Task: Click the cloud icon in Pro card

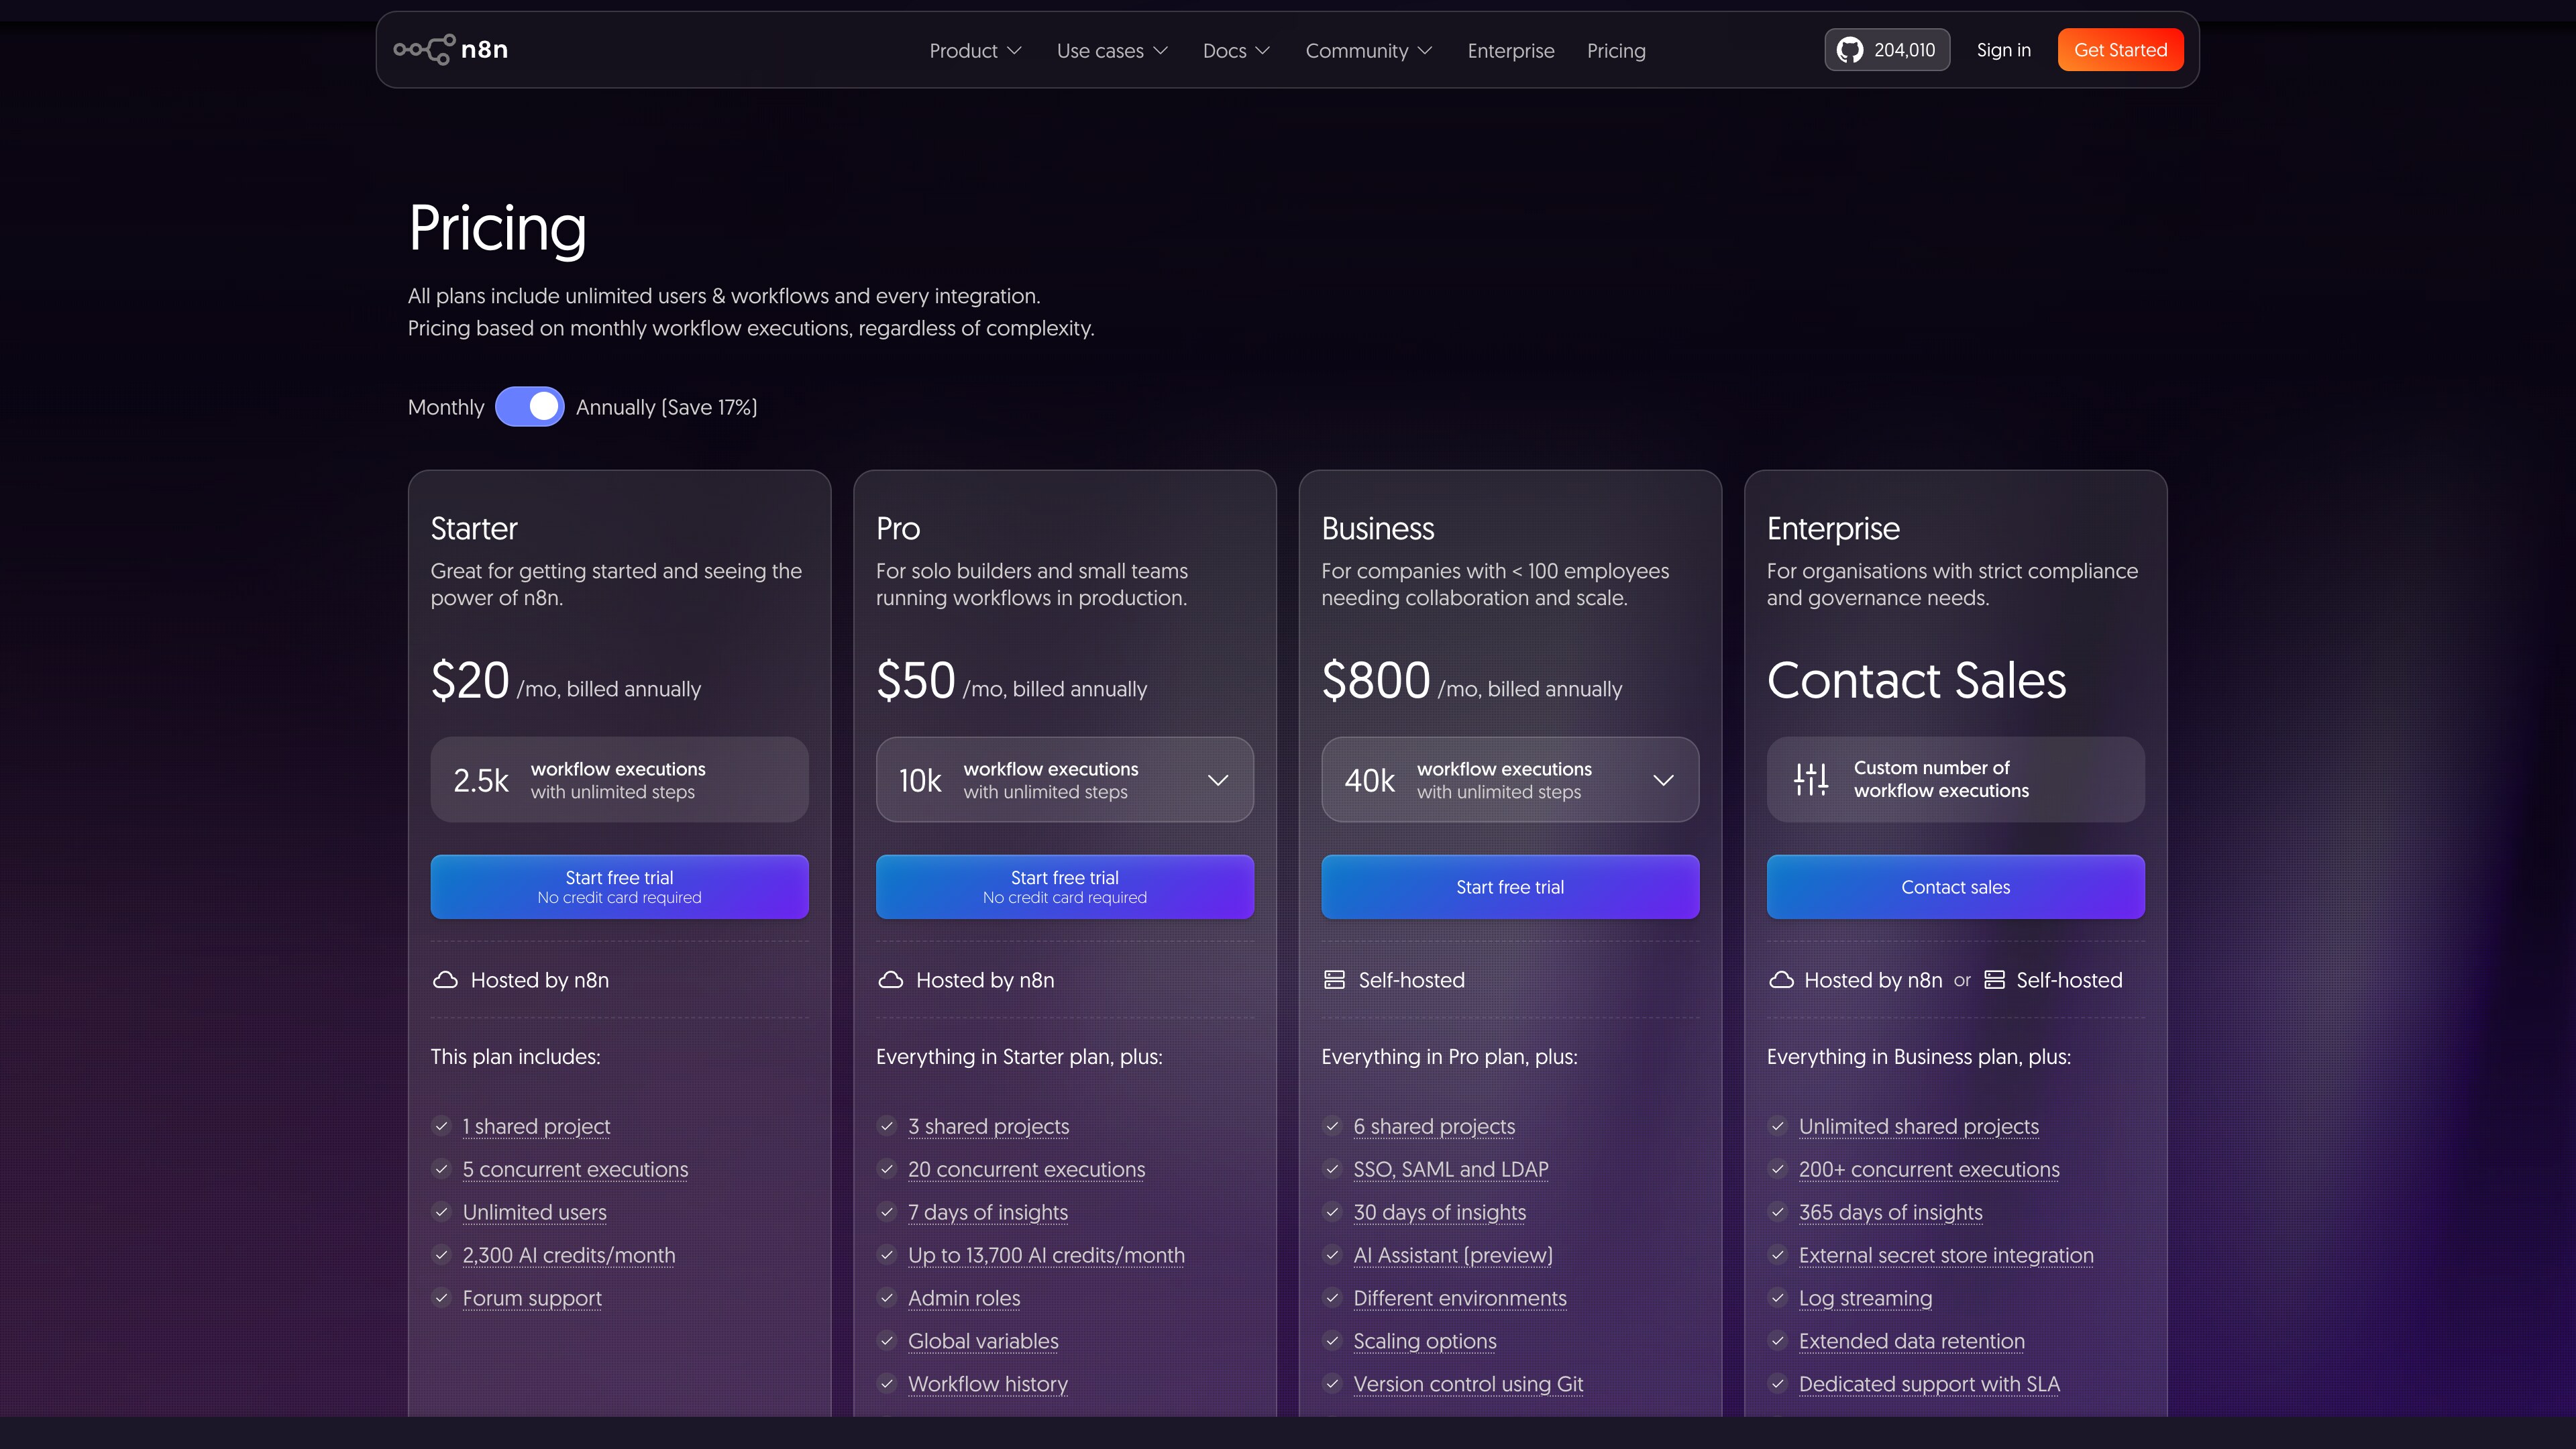Action: click(890, 980)
